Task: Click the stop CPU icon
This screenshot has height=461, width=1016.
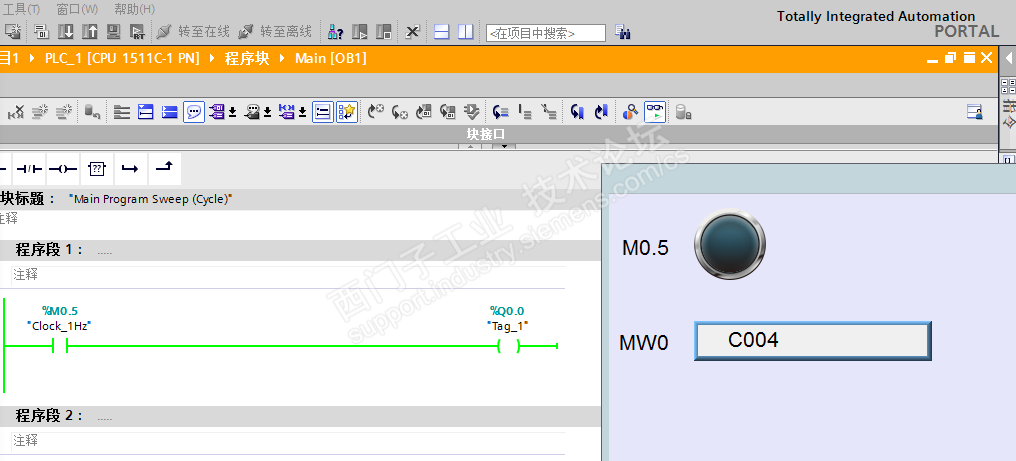Action: tap(384, 31)
